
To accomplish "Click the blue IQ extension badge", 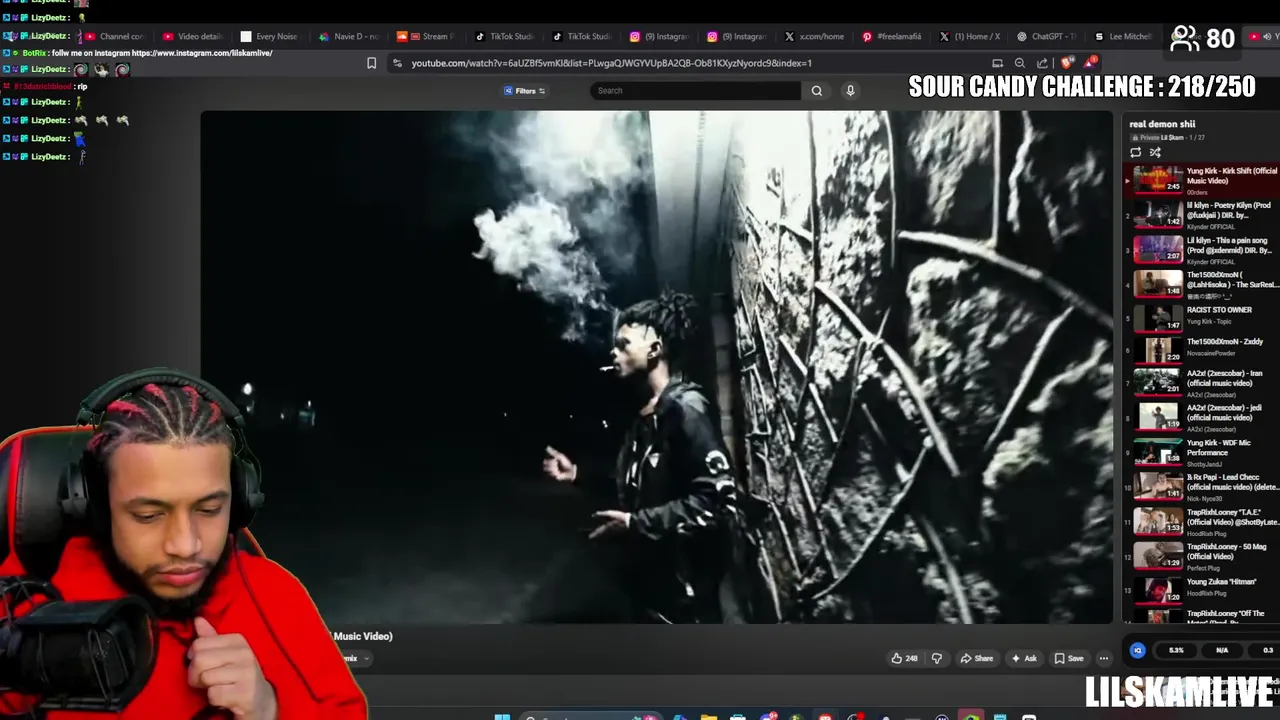I will 1137,651.
